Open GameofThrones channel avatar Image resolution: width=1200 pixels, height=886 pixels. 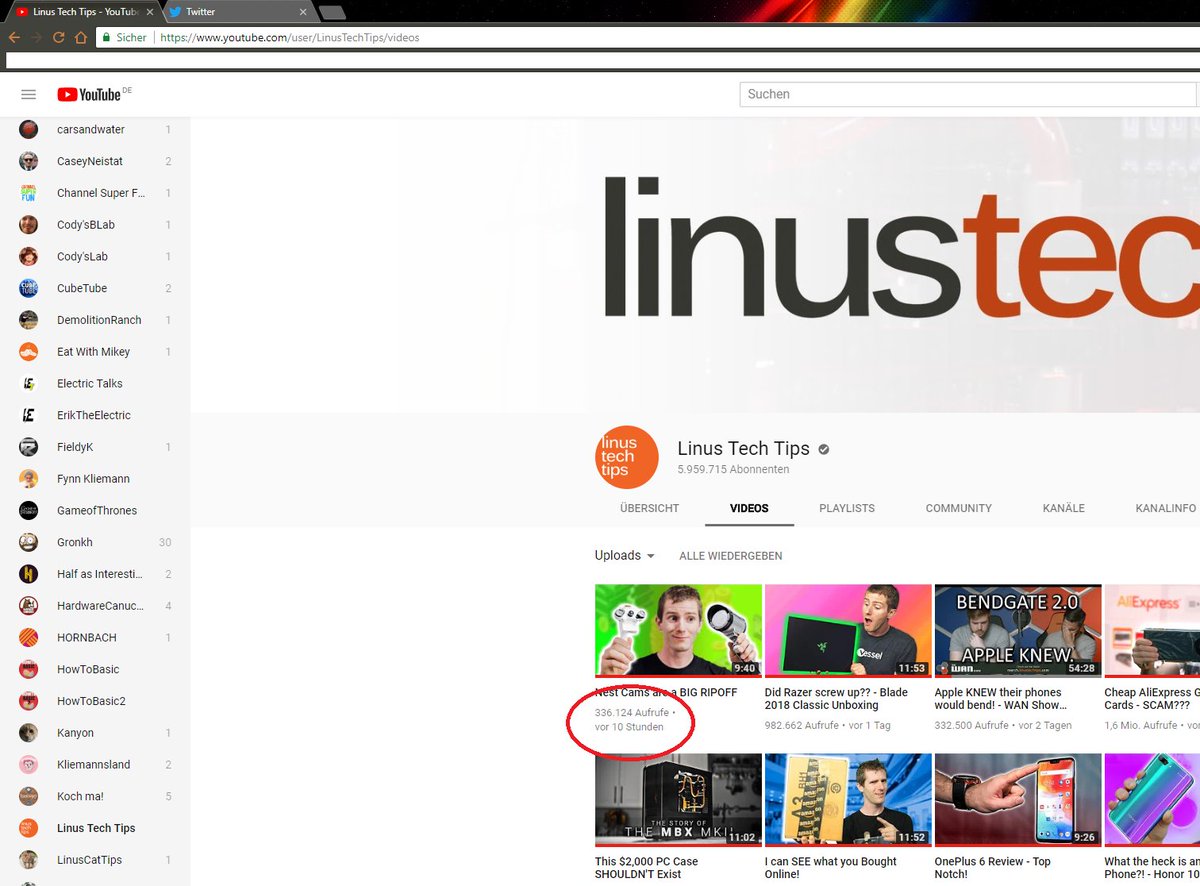coord(29,510)
